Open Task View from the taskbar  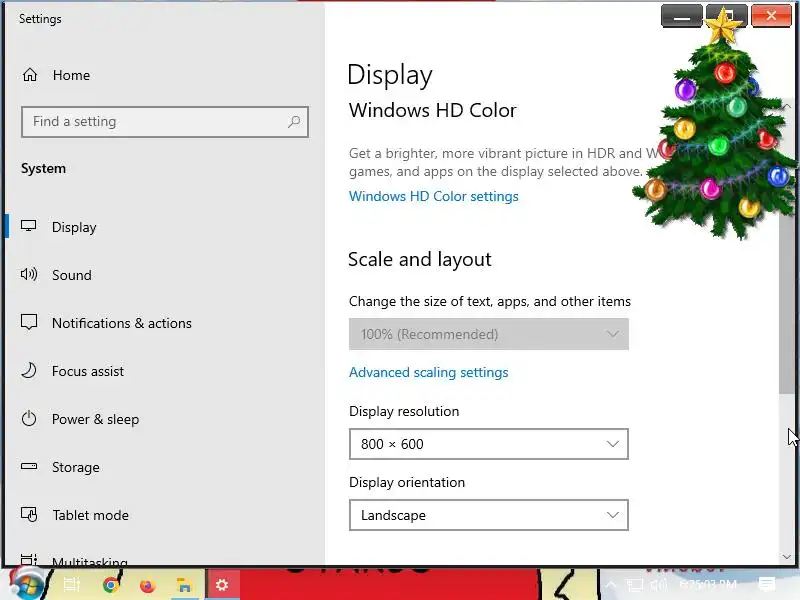[x=71, y=585]
